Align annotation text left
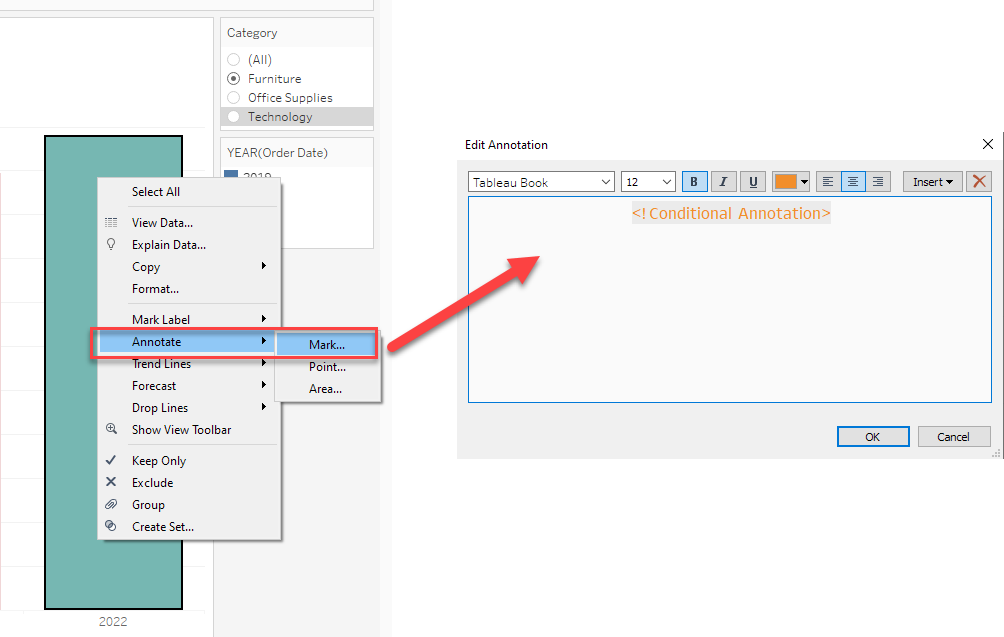The image size is (1004, 637). click(827, 182)
